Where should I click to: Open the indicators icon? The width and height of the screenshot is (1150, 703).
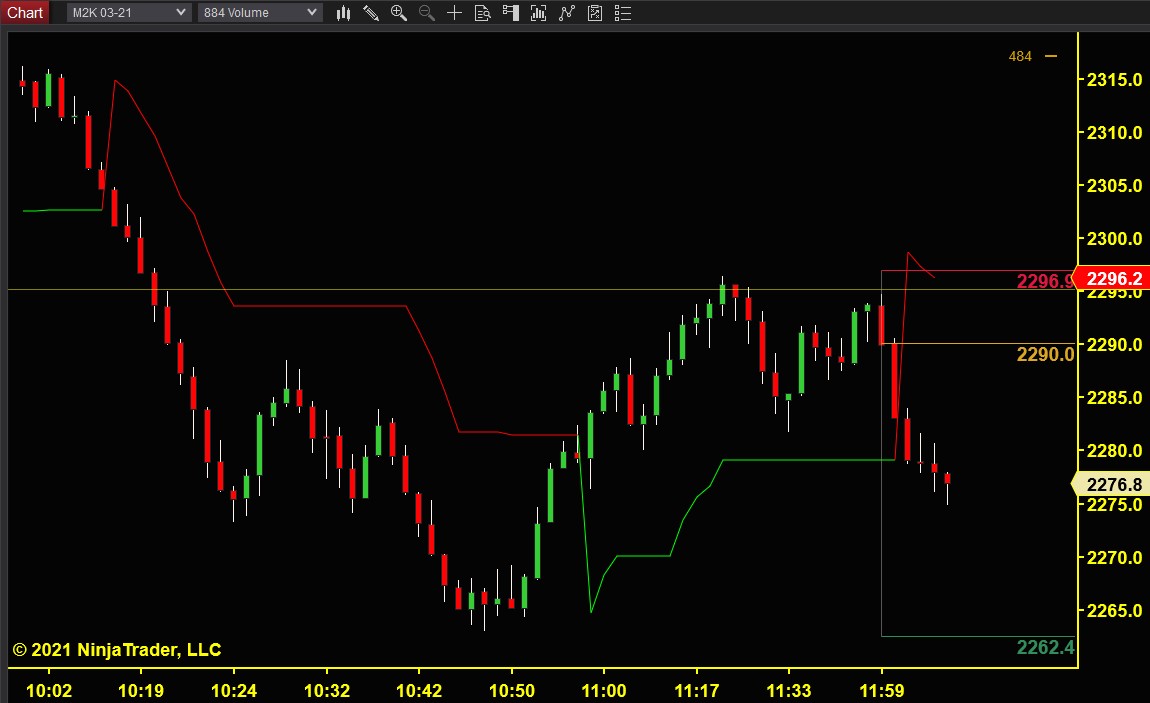[x=538, y=12]
